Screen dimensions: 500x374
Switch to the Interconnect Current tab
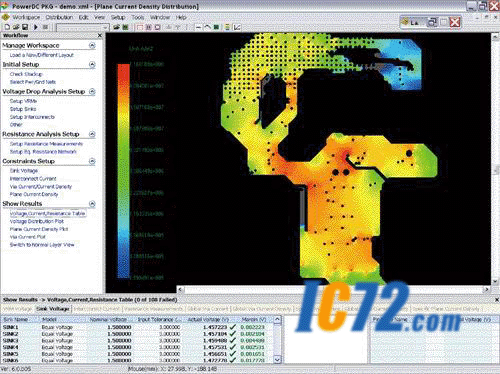pyautogui.click(x=97, y=309)
